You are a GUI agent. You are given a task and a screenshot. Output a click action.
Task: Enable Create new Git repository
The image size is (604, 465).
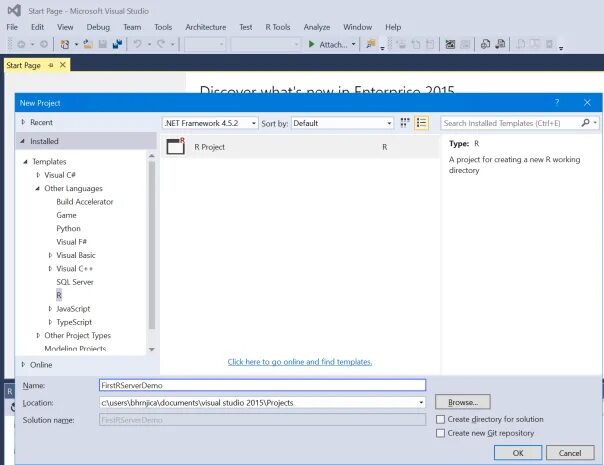coord(440,433)
